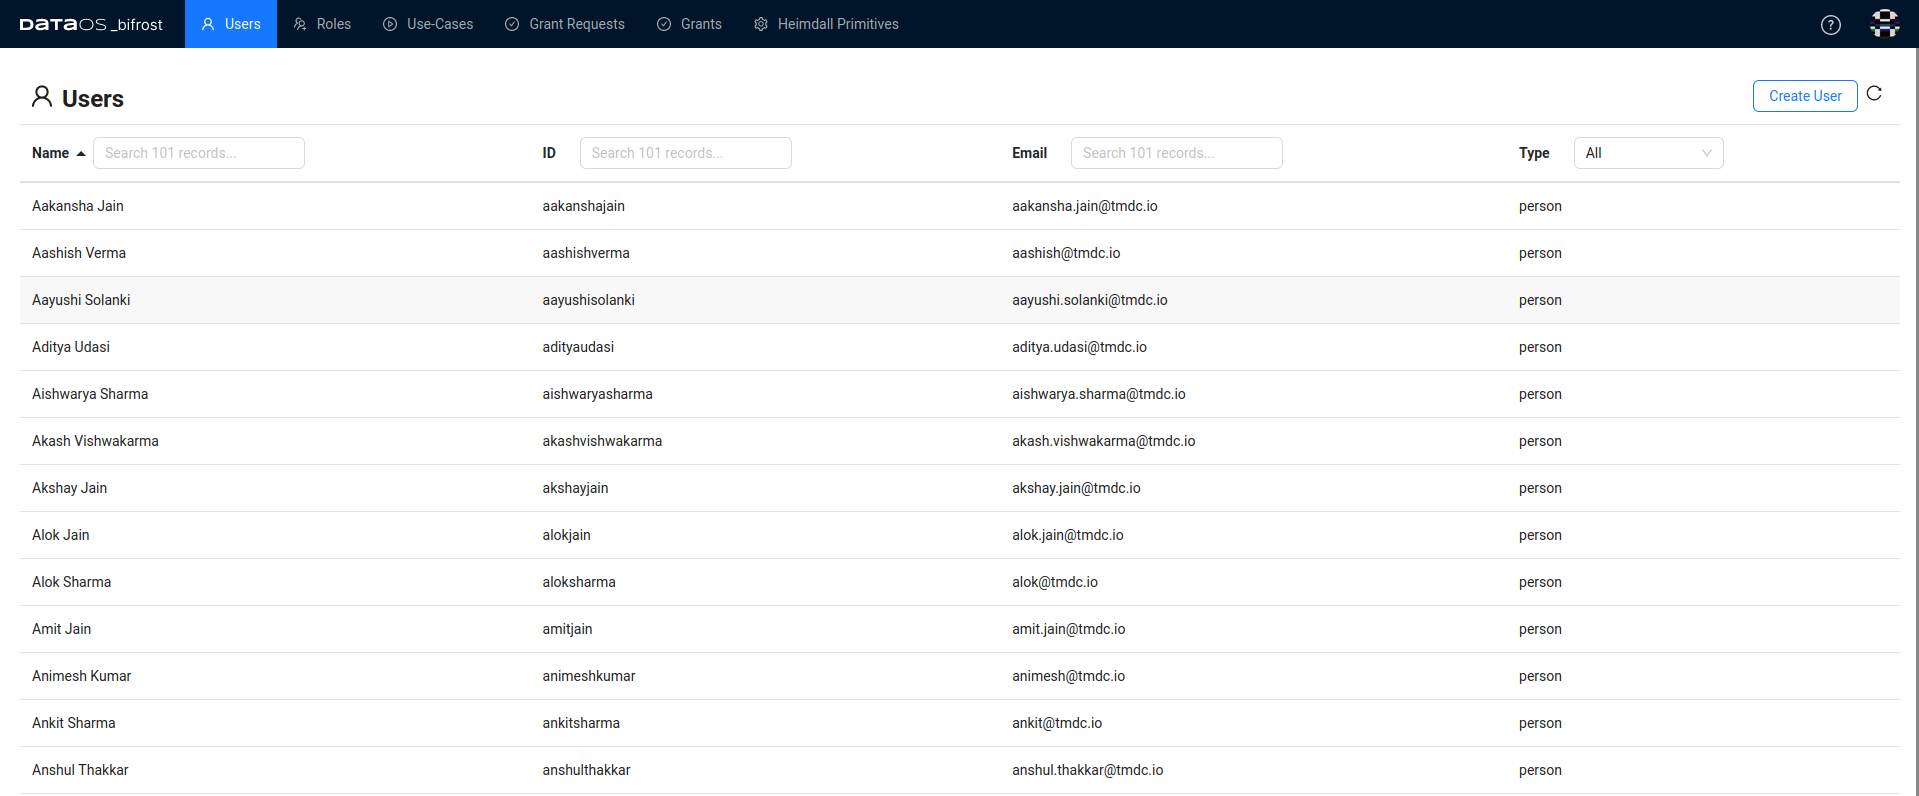Switch to the Users tab
The image size is (1919, 796).
231,24
